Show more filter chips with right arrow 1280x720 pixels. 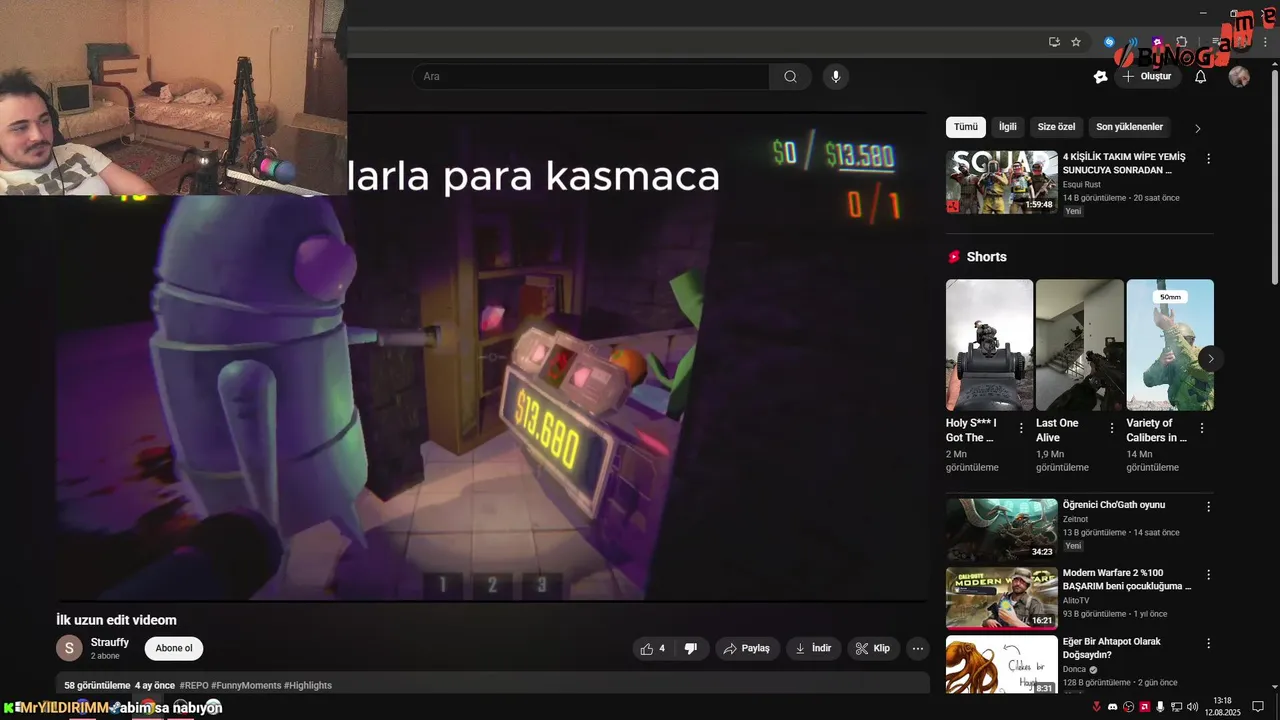tap(1198, 128)
